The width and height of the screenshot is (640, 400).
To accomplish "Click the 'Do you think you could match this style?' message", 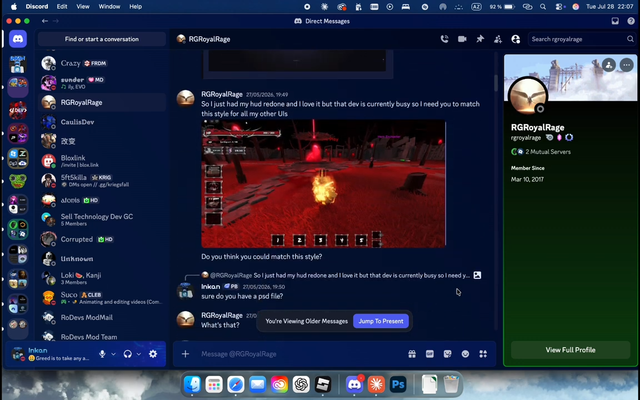I will coord(262,257).
